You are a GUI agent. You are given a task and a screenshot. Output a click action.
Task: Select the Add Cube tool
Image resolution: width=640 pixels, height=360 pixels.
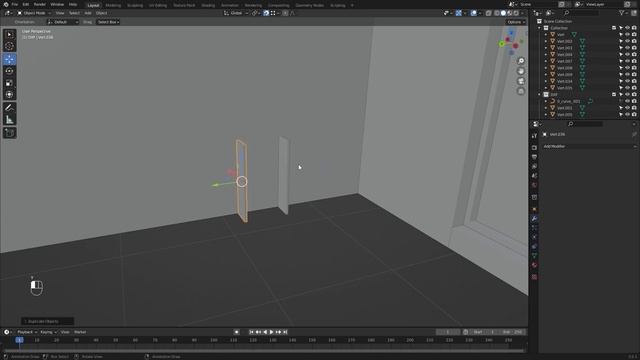point(9,133)
